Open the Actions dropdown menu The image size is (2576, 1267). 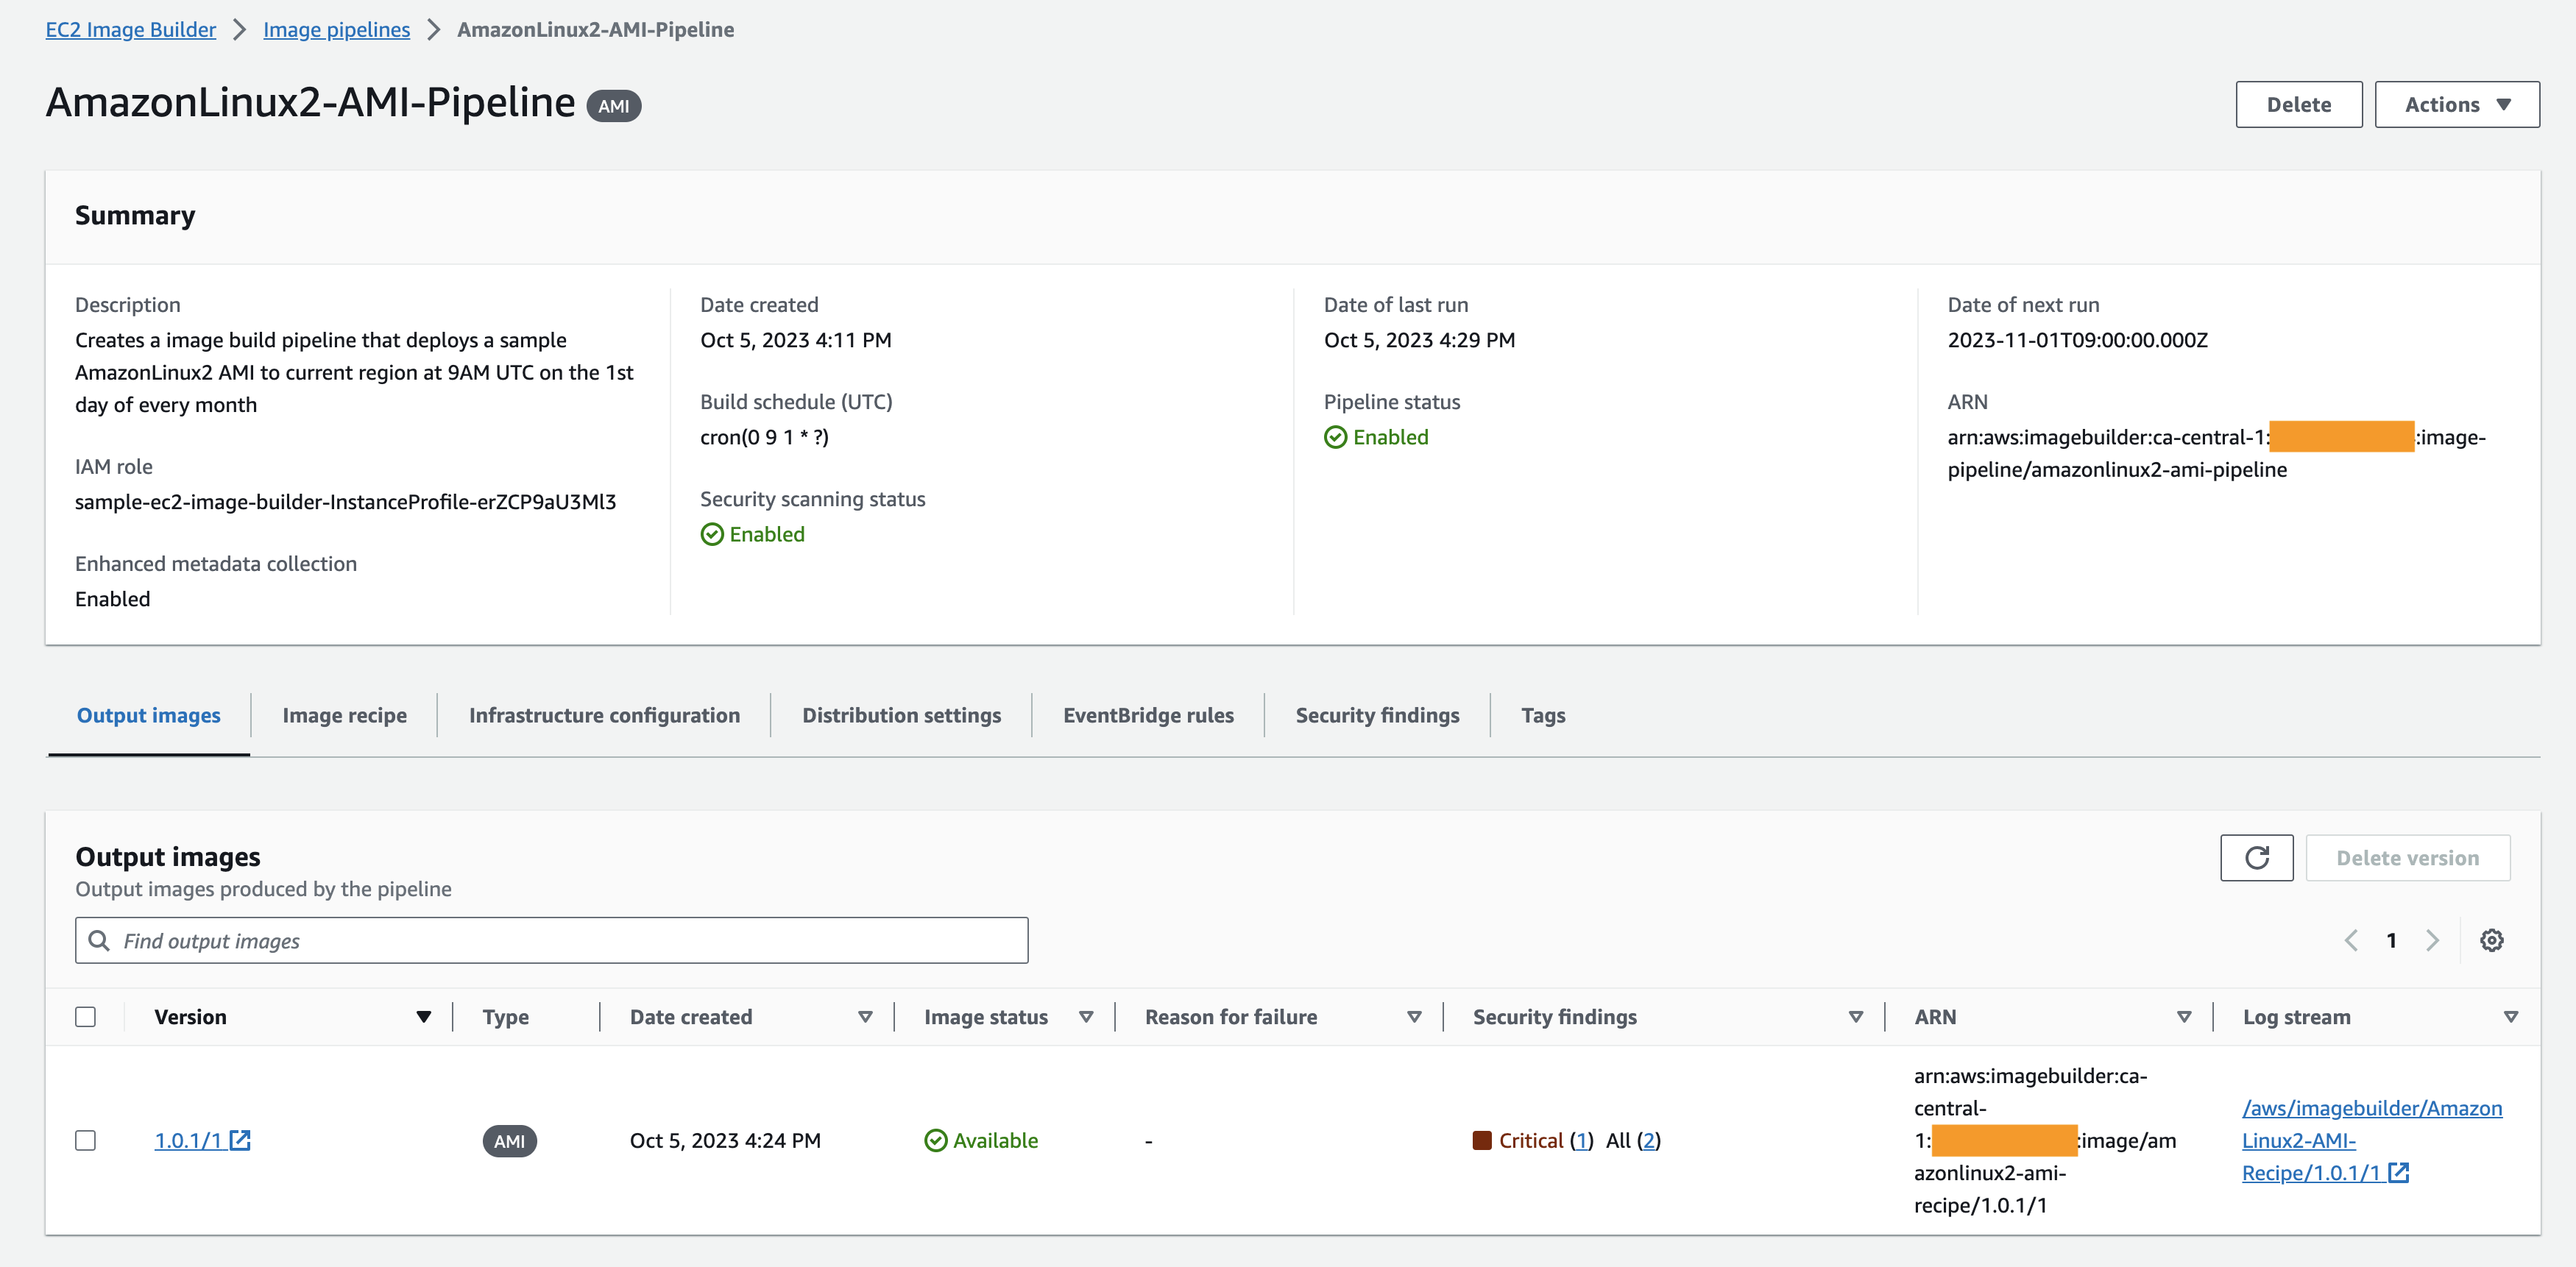point(2456,105)
